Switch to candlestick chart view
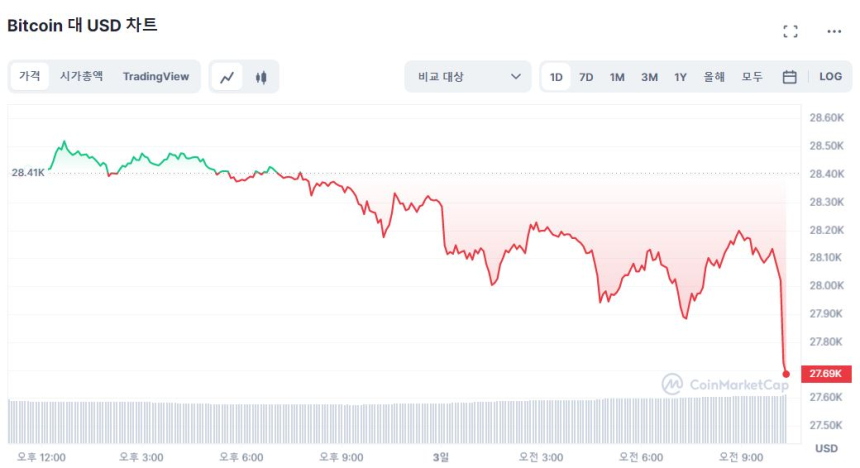The height and width of the screenshot is (468, 860). 261,76
